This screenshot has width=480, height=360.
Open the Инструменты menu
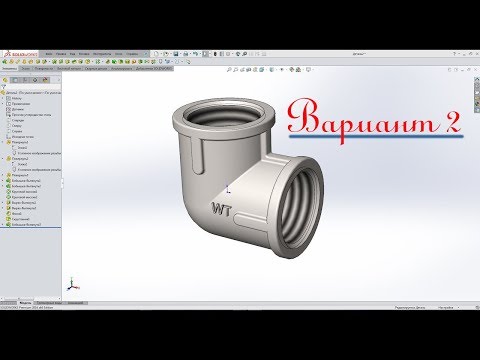[x=102, y=54]
